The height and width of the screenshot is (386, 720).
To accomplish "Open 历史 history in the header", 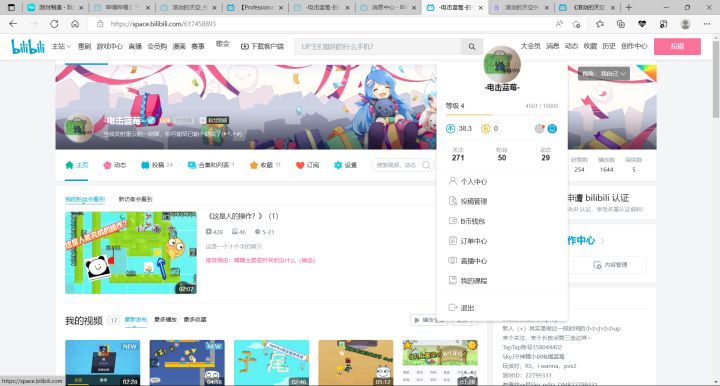I will pos(609,46).
